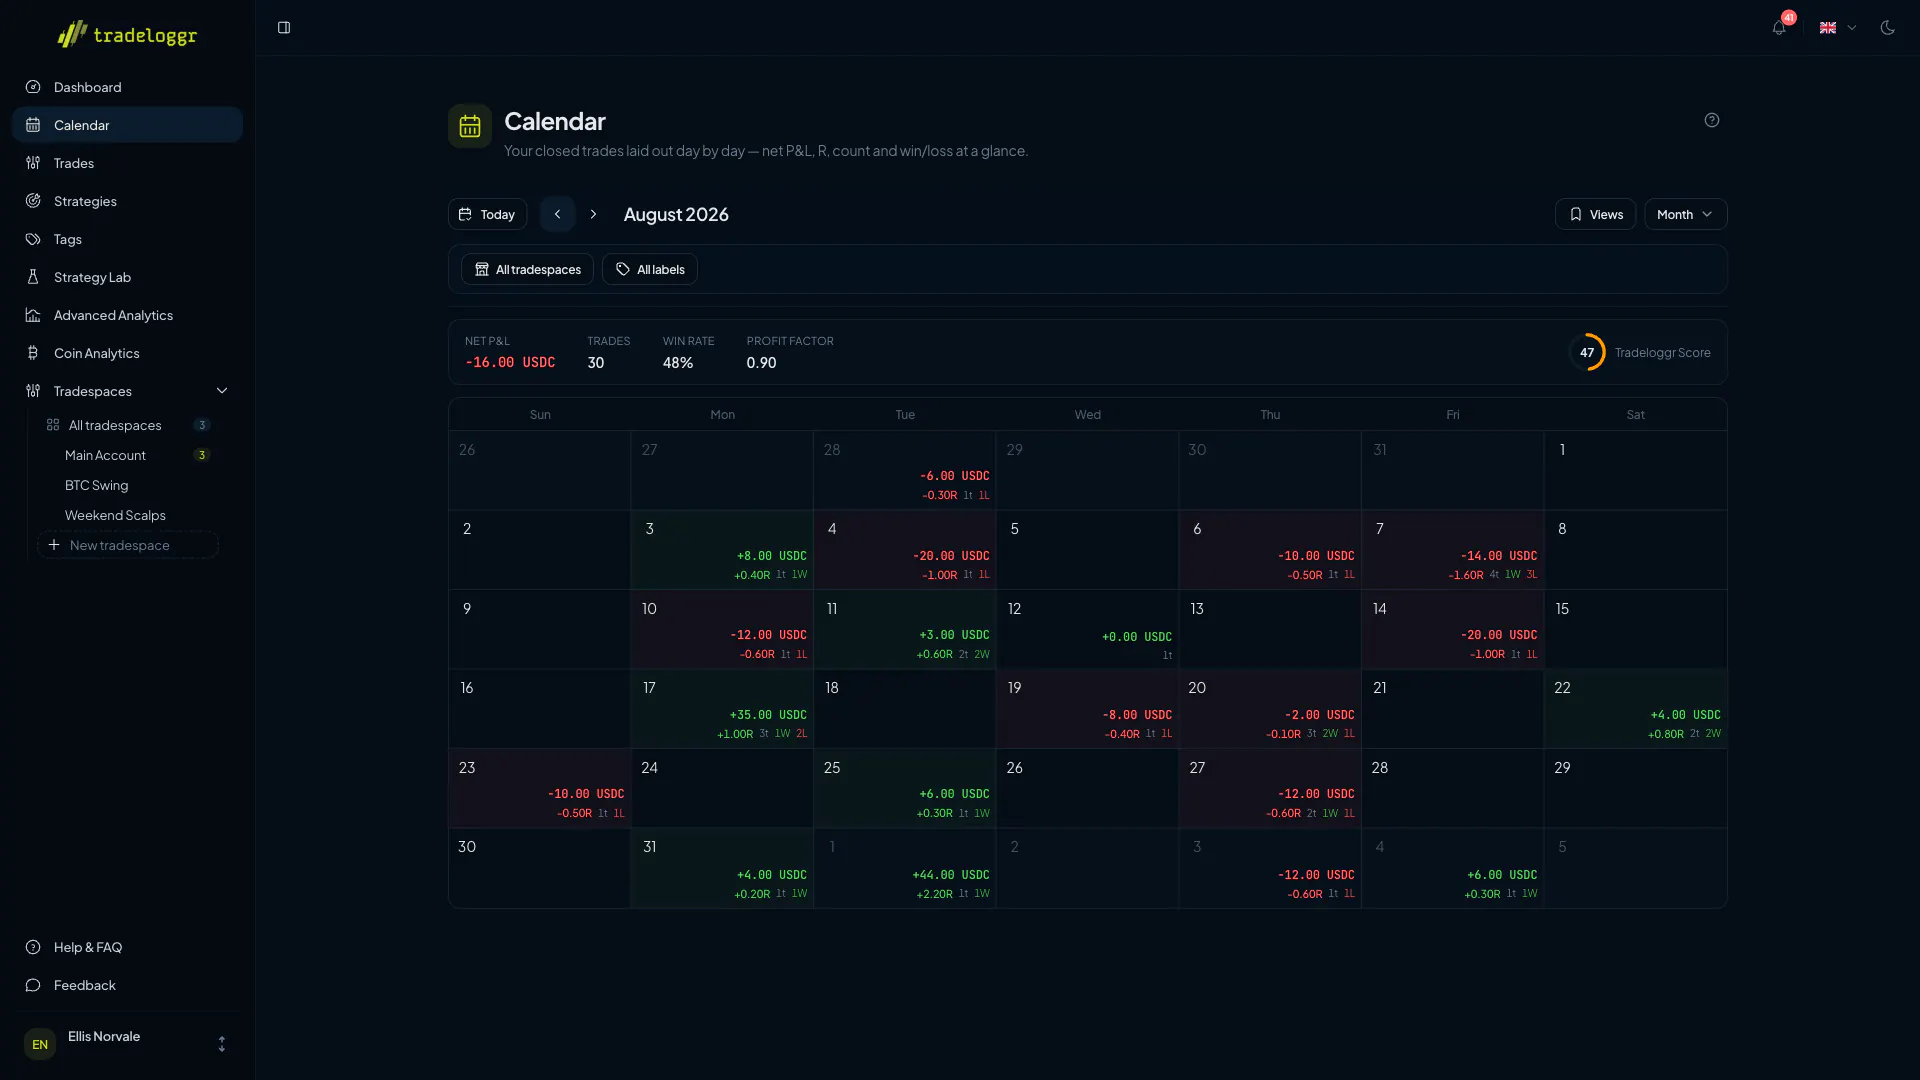Click the EN user avatar
1920x1080 pixels.
pyautogui.click(x=40, y=1044)
